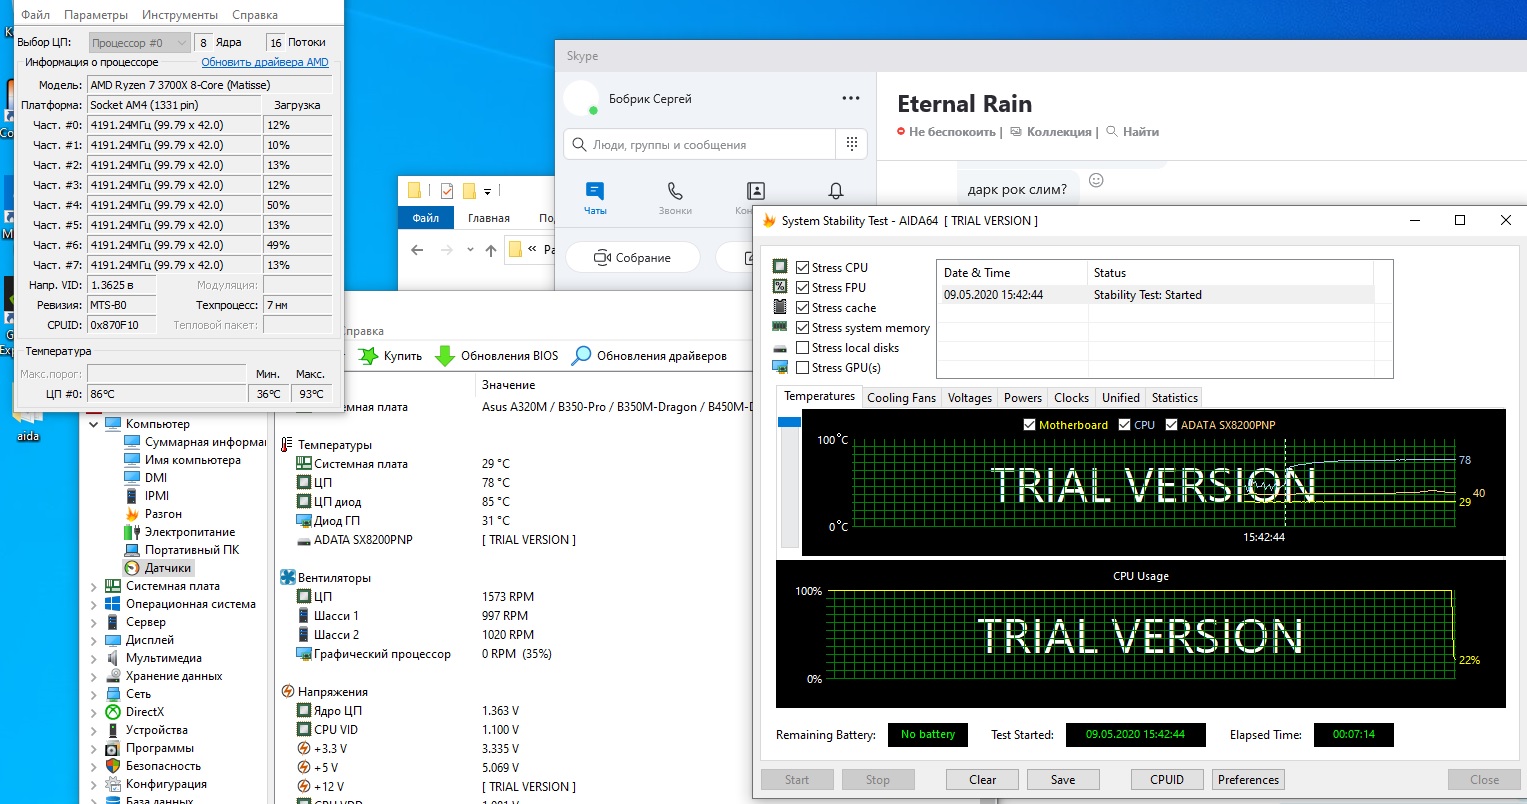The image size is (1527, 804).
Task: Click the Explorer up-one-level arrow
Action: pos(490,250)
